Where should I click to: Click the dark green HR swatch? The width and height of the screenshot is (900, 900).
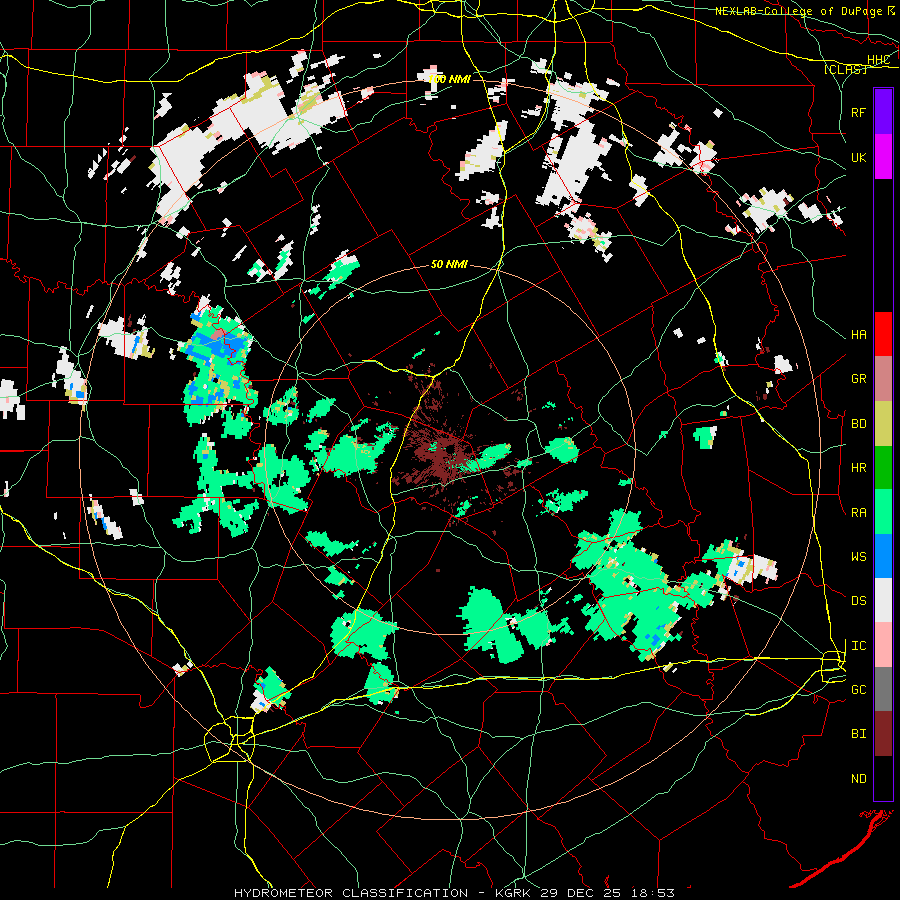coord(883,467)
